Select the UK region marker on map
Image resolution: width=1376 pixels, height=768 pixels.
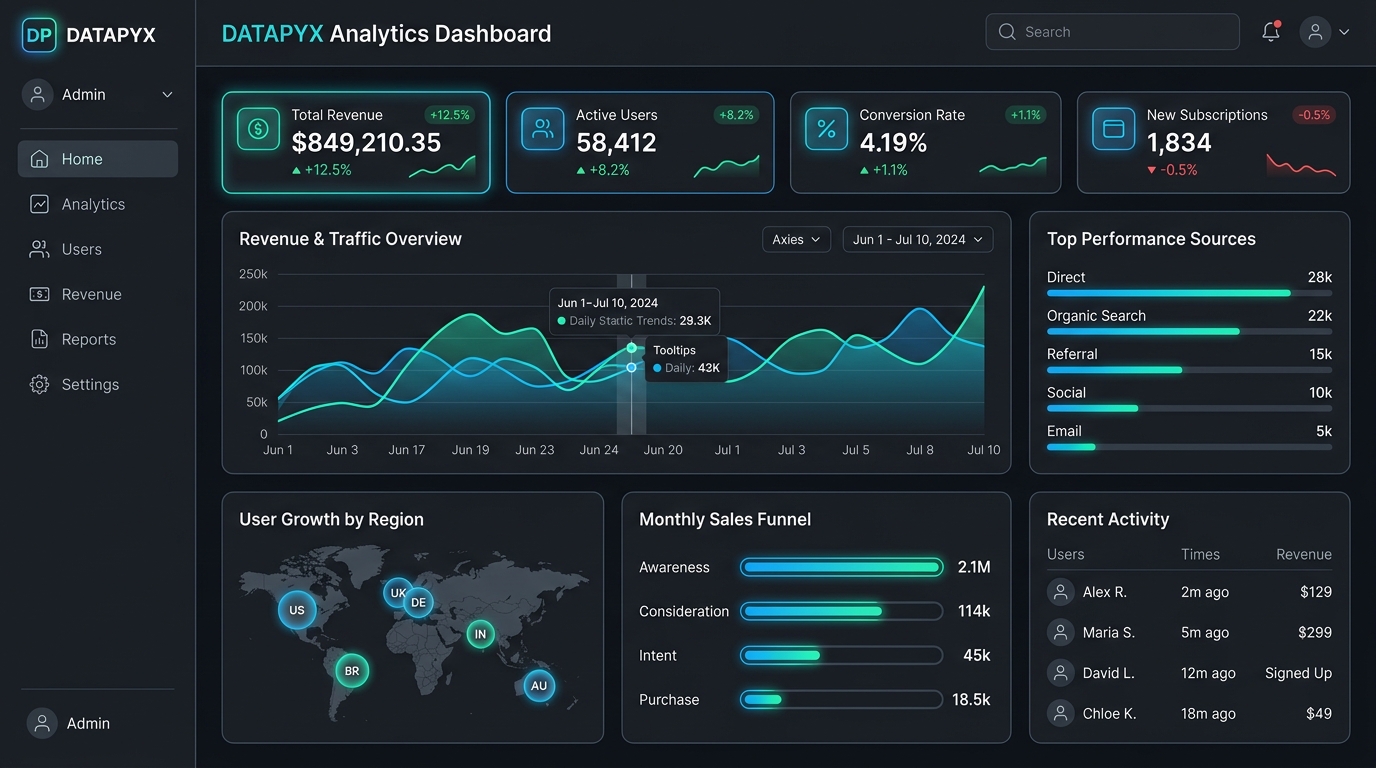[x=397, y=593]
